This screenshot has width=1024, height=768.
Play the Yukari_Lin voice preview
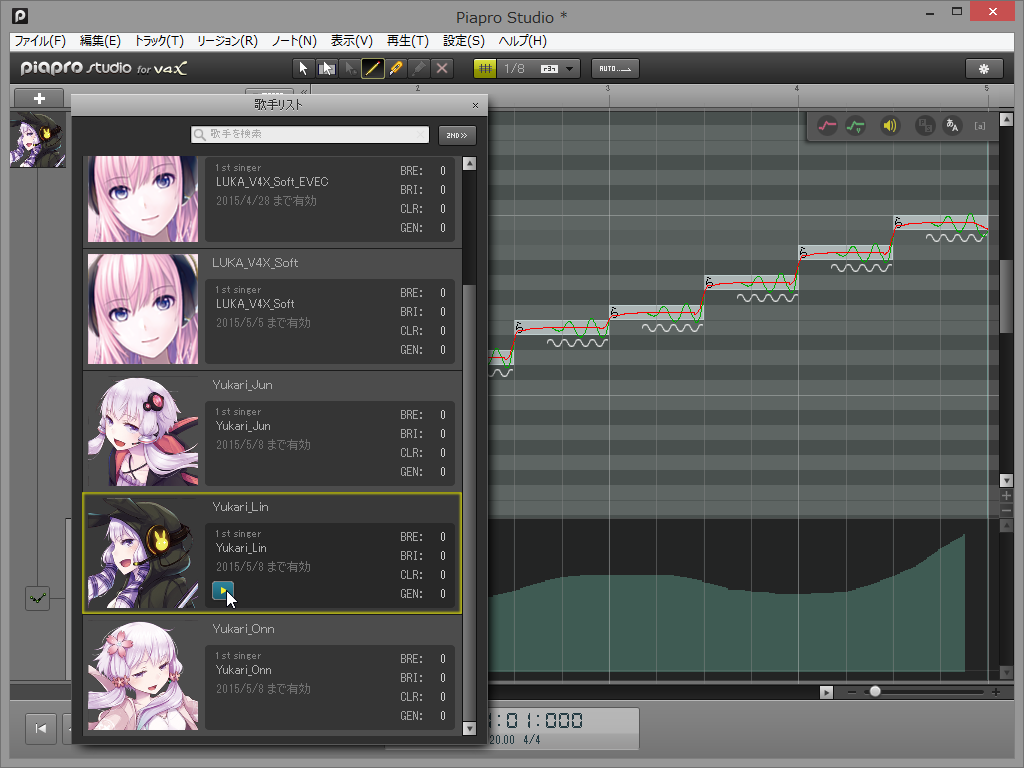tap(223, 590)
